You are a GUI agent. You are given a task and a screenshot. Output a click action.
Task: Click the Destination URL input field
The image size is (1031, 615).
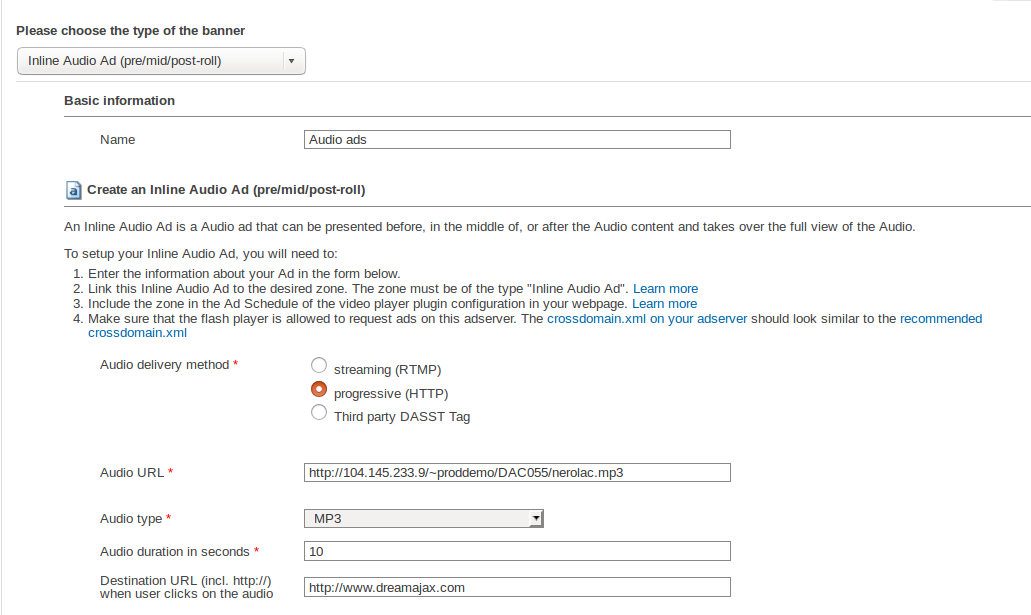pos(516,587)
